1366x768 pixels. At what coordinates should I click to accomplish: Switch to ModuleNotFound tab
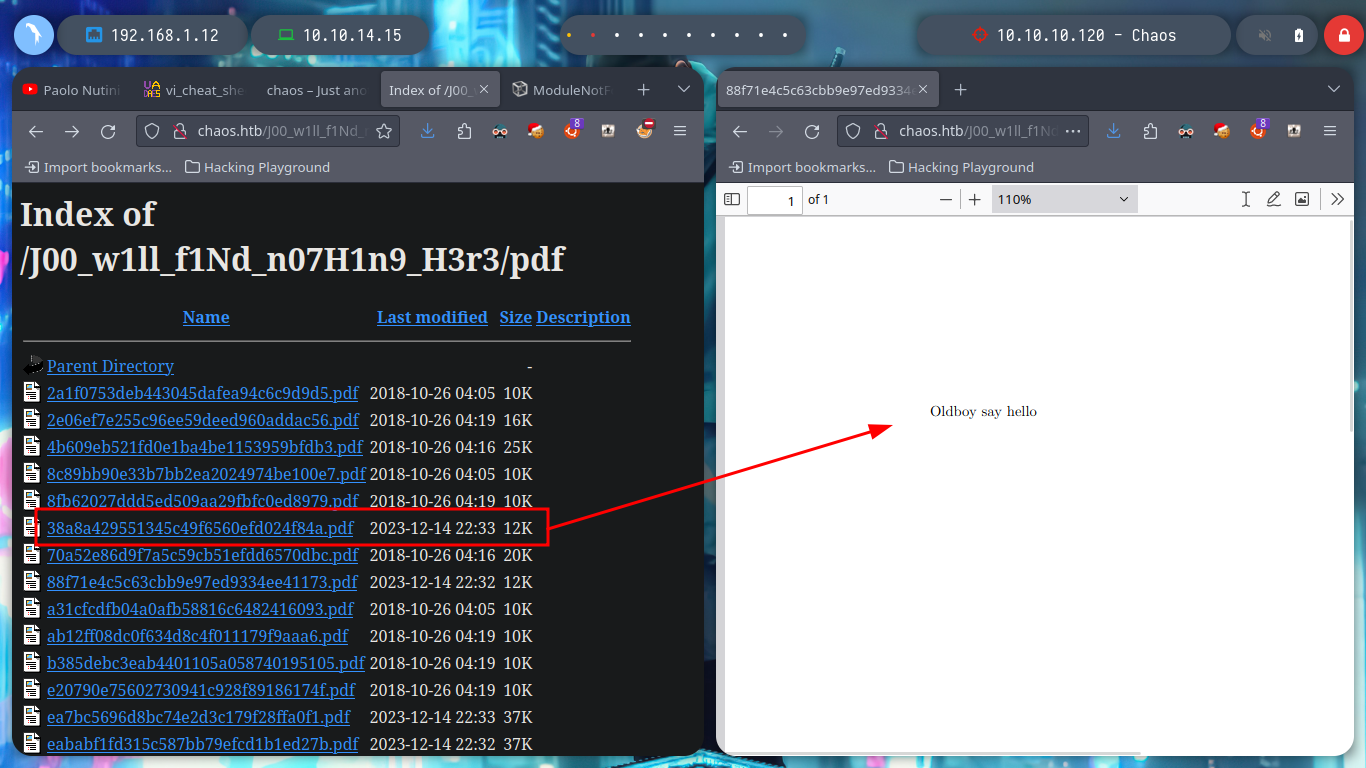click(x=562, y=90)
